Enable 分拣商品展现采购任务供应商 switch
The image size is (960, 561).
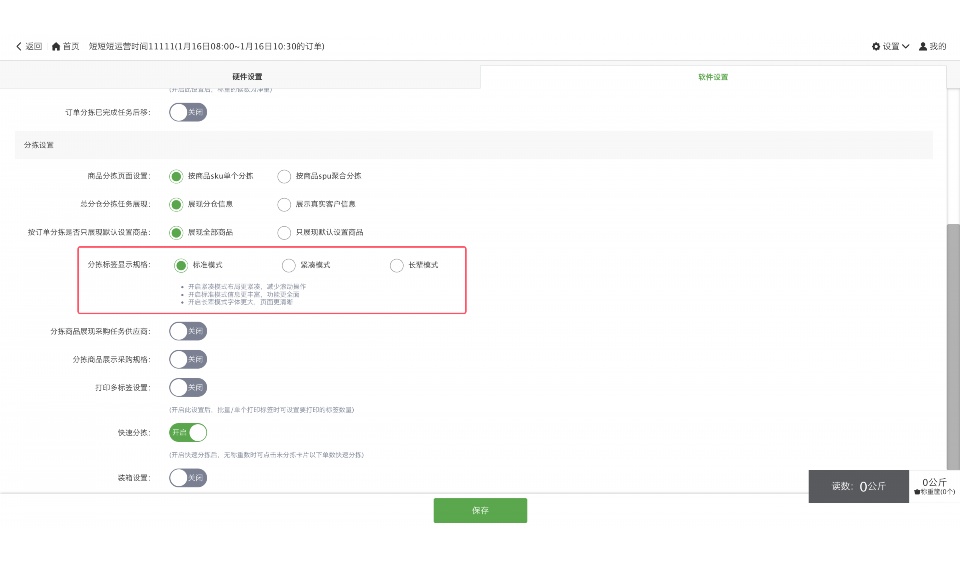click(x=187, y=331)
